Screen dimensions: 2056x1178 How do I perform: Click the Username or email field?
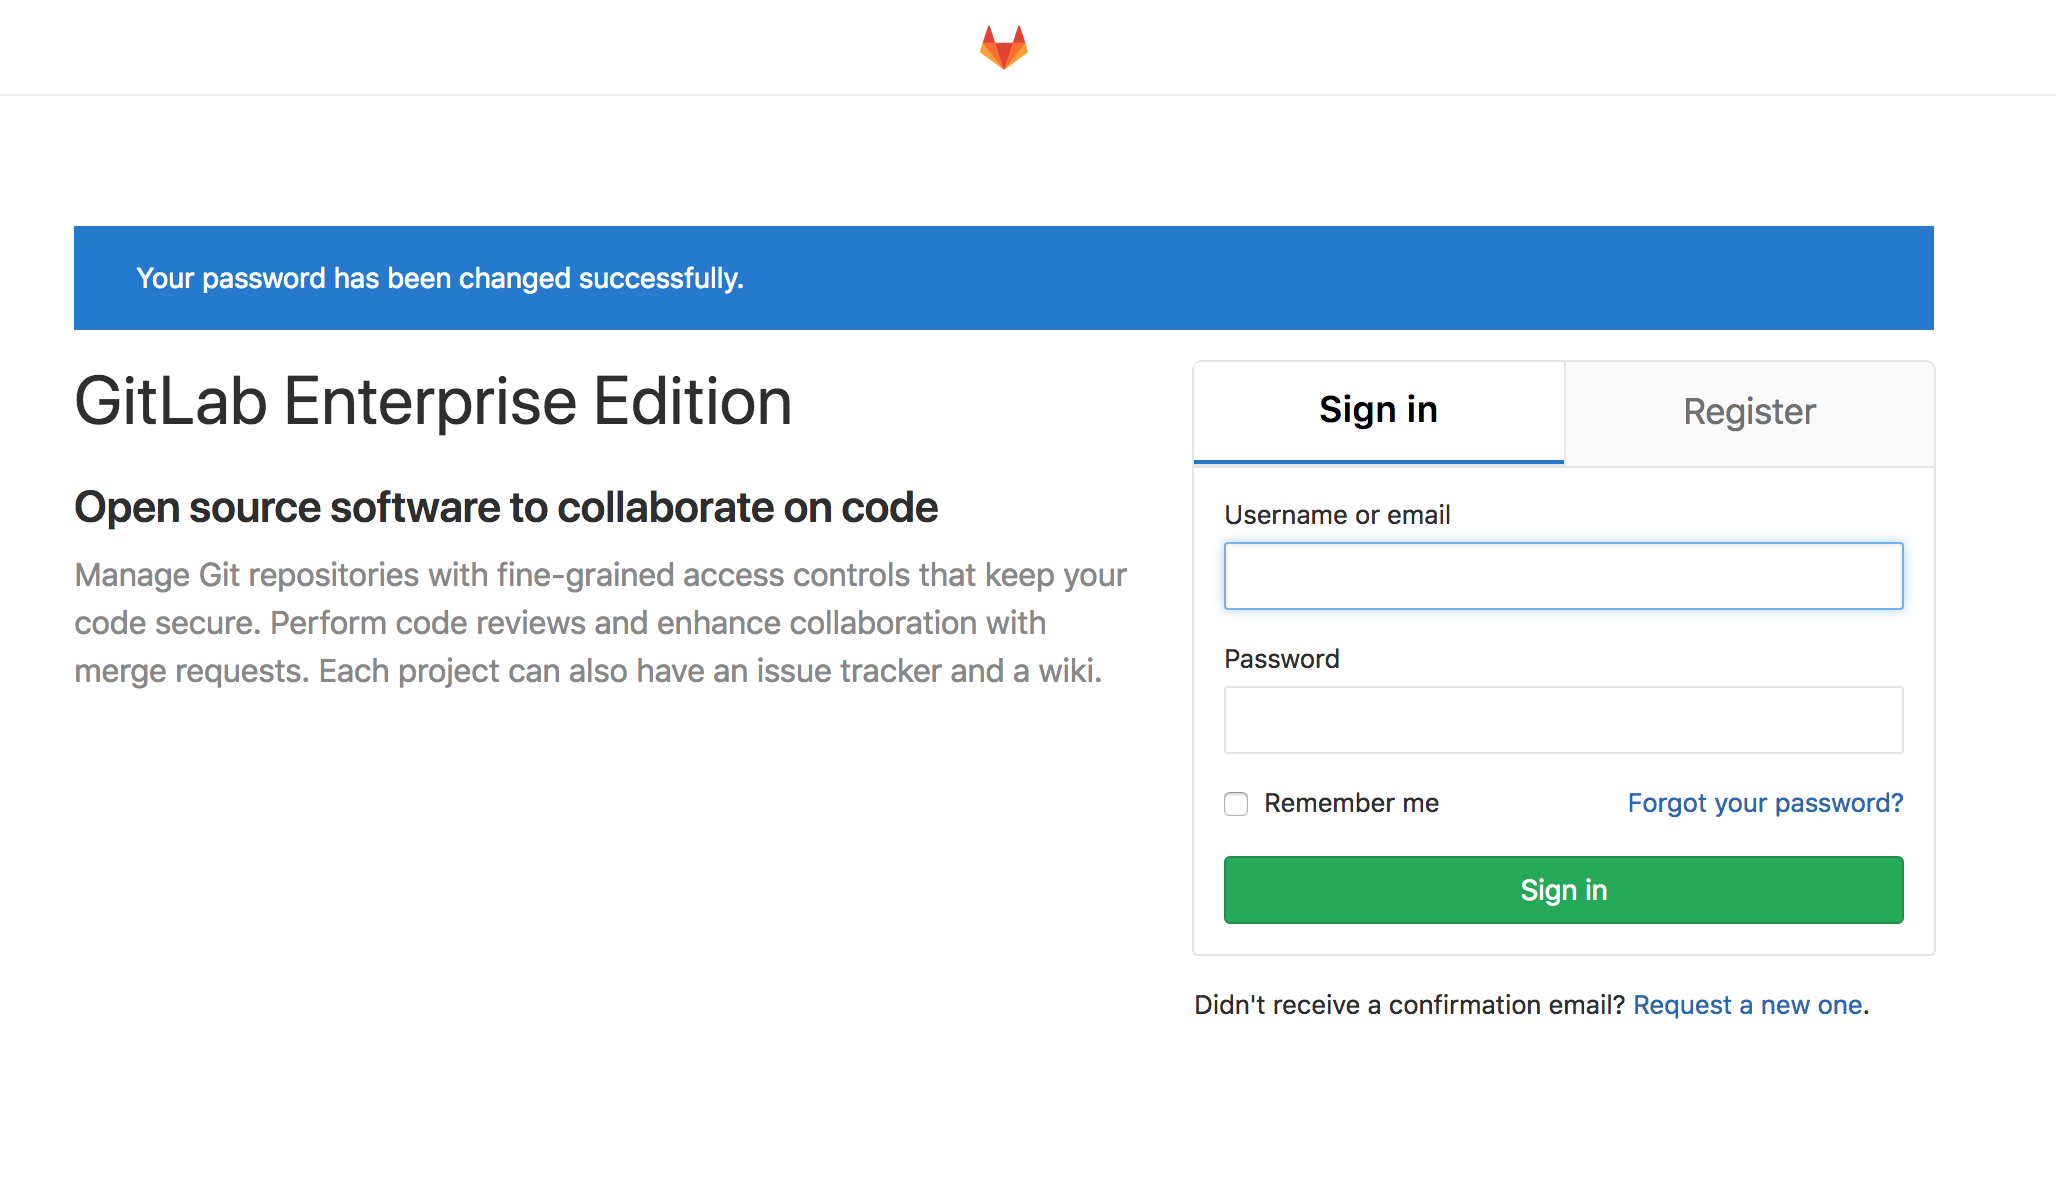tap(1563, 575)
